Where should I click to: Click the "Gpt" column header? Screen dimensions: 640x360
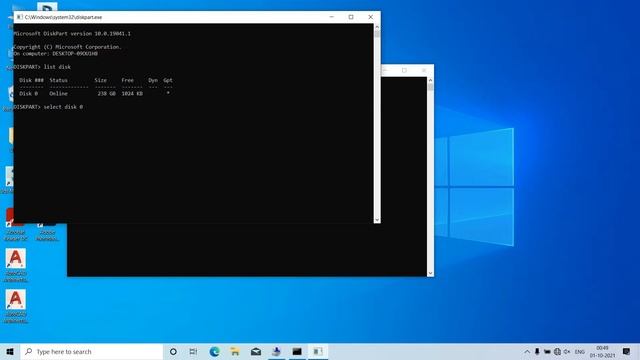click(x=168, y=80)
